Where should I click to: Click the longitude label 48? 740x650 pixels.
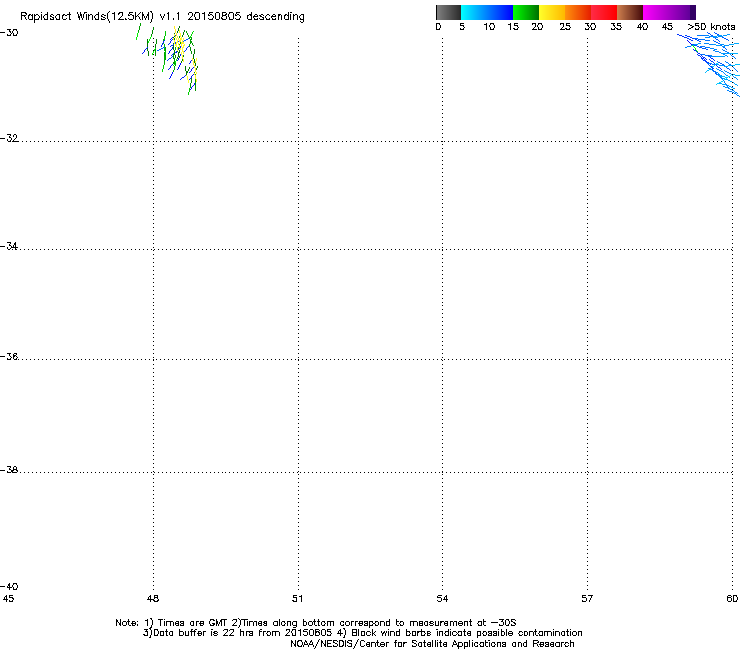coord(153,599)
